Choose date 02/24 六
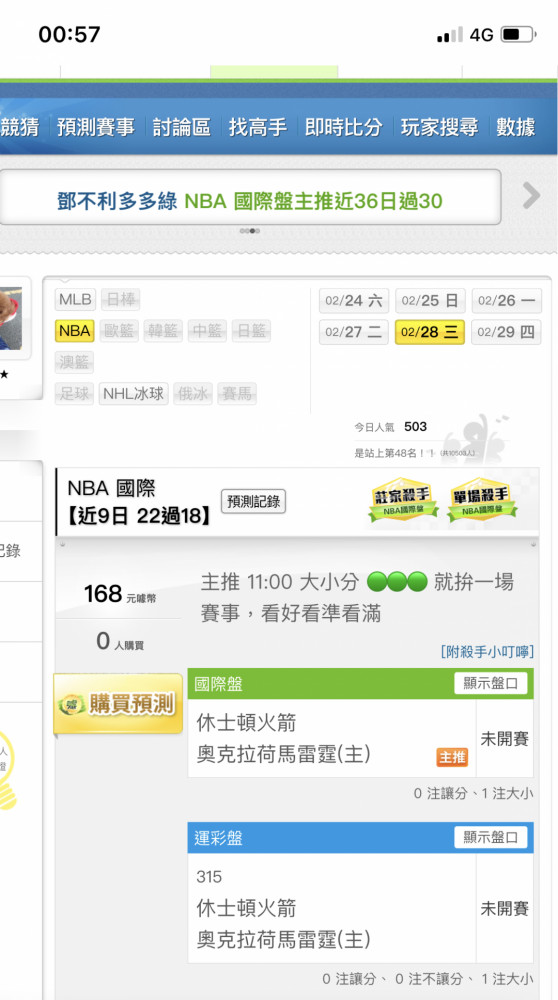This screenshot has height=1000, width=558. tap(354, 300)
